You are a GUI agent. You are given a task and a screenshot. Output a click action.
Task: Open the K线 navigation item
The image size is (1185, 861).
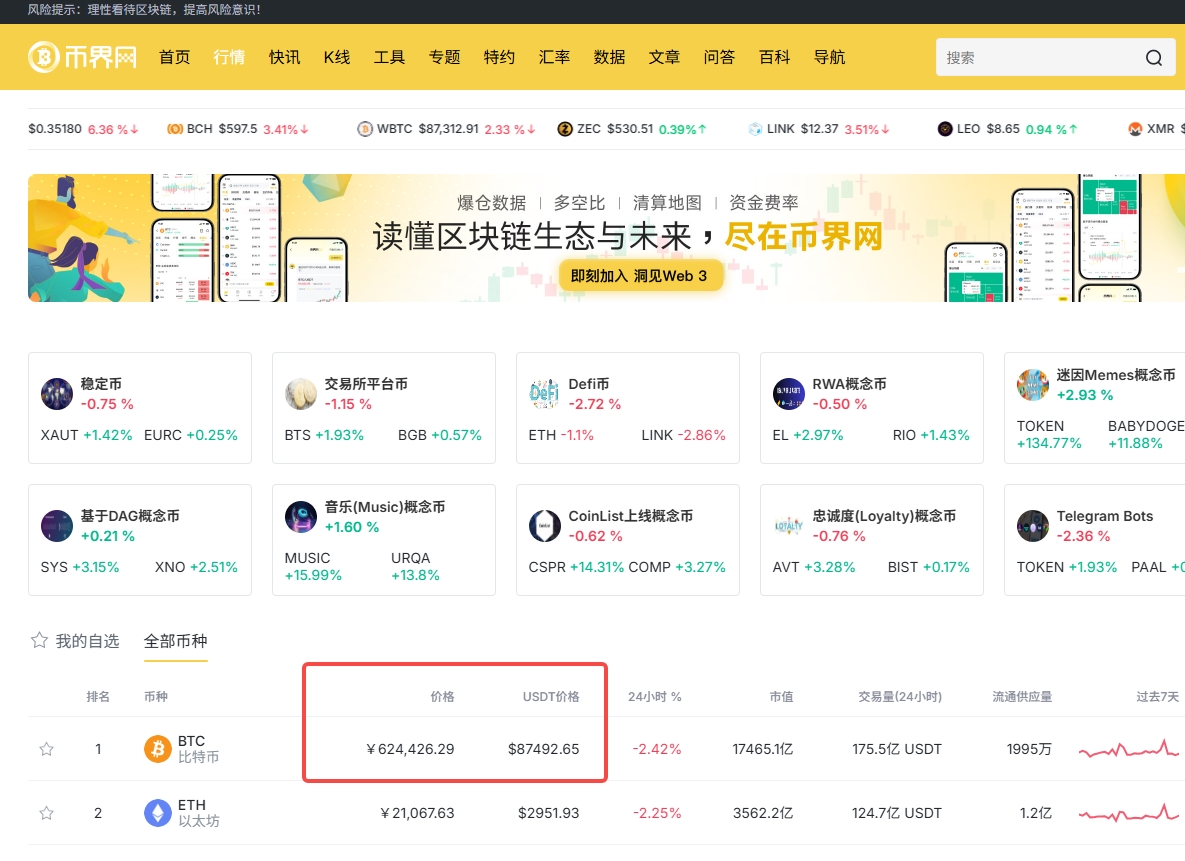(x=337, y=57)
